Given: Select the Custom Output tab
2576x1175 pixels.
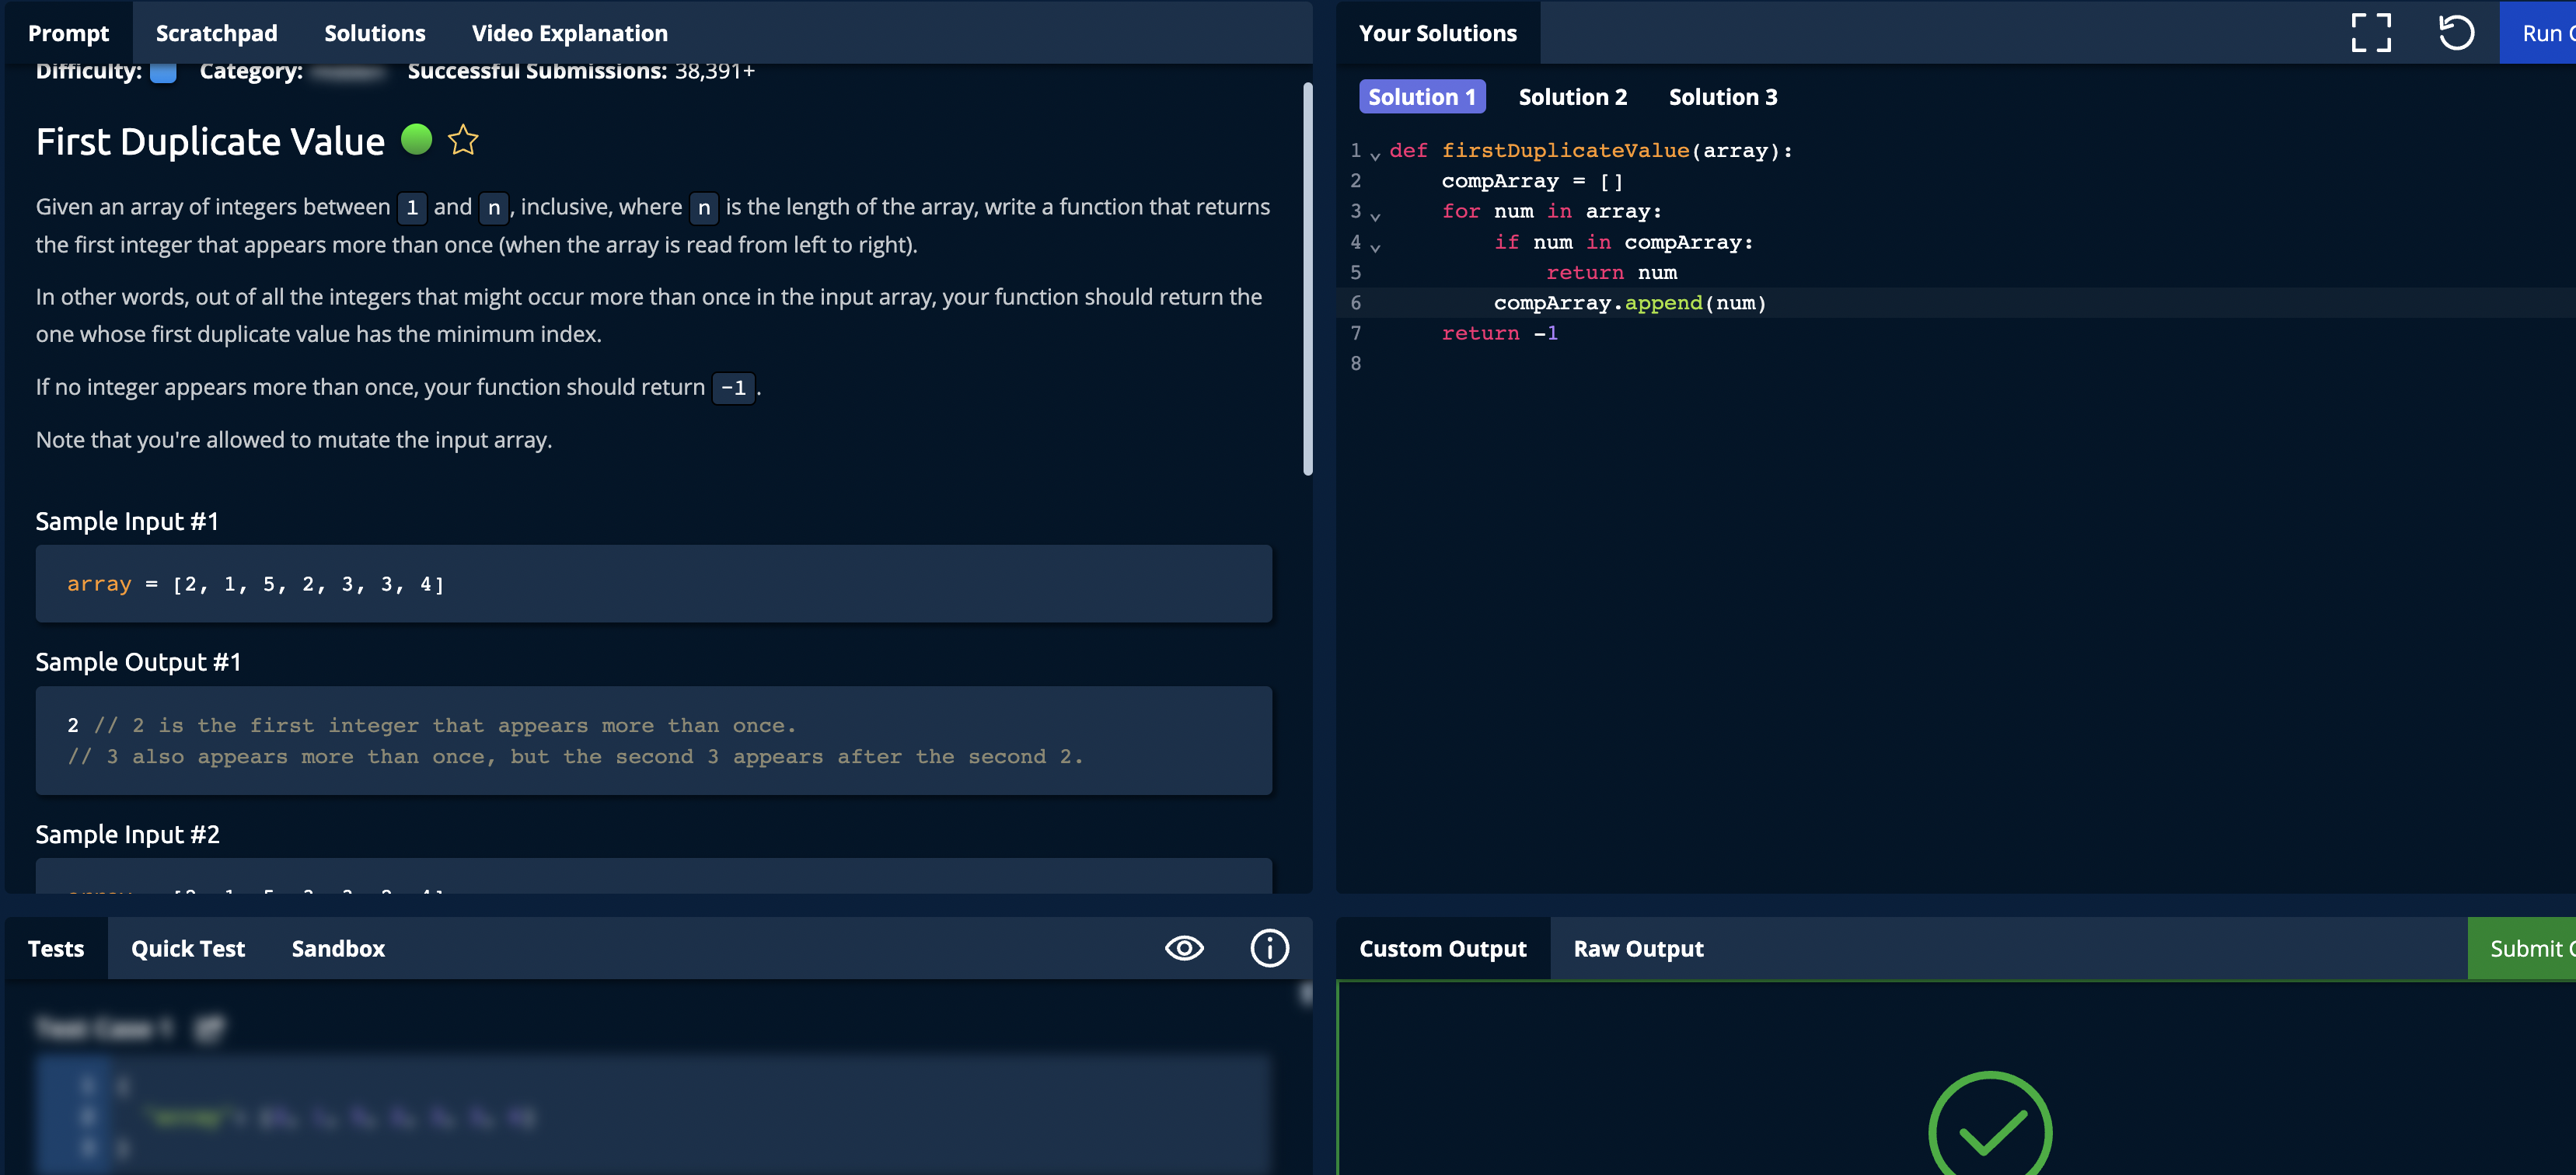Looking at the screenshot, I should pos(1442,948).
